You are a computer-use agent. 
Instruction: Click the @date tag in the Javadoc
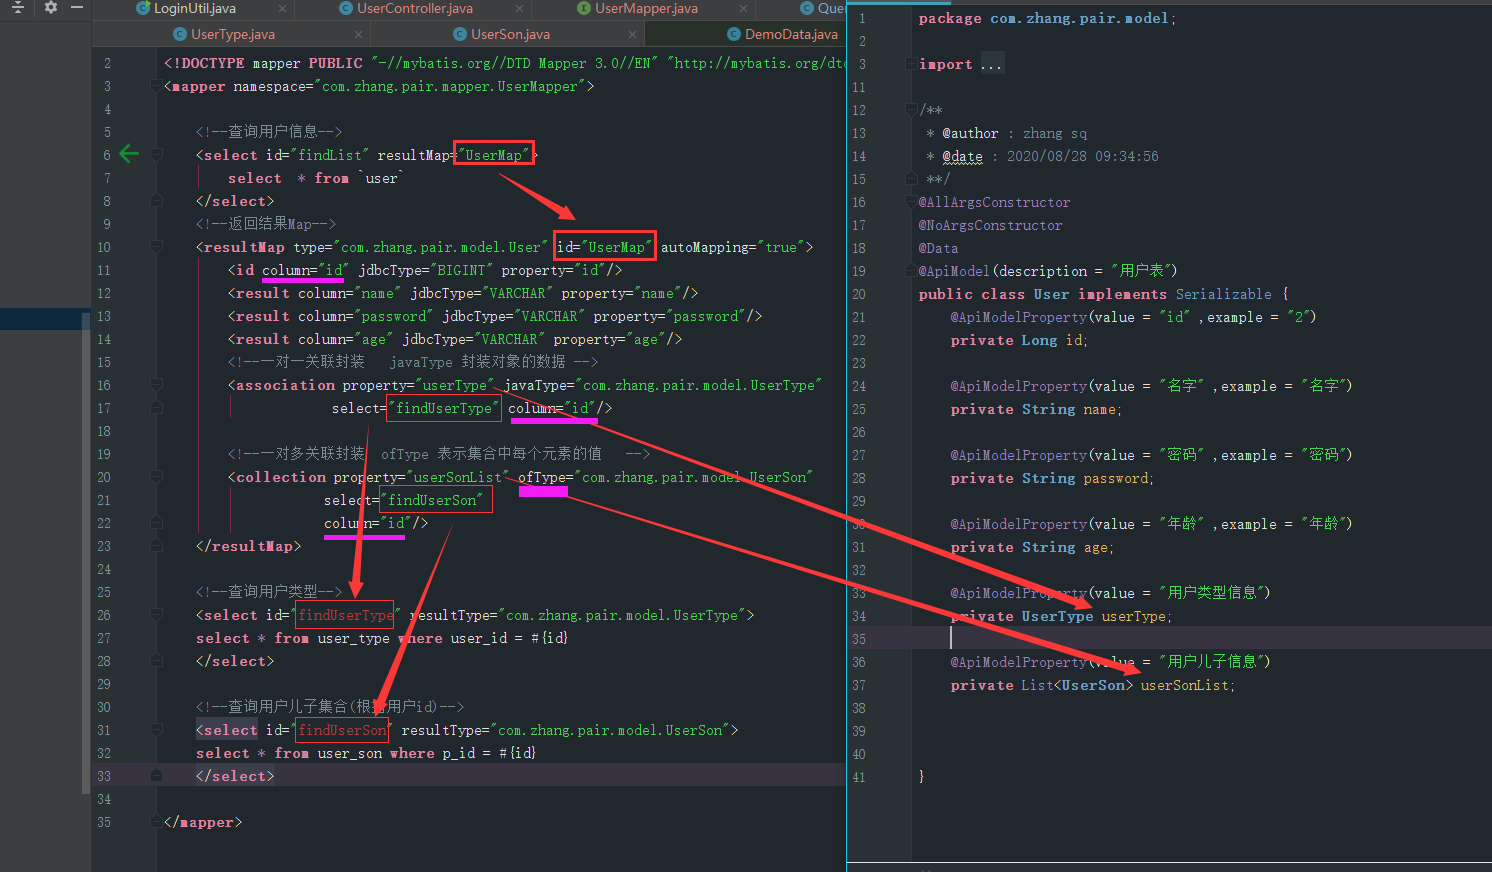tap(962, 156)
